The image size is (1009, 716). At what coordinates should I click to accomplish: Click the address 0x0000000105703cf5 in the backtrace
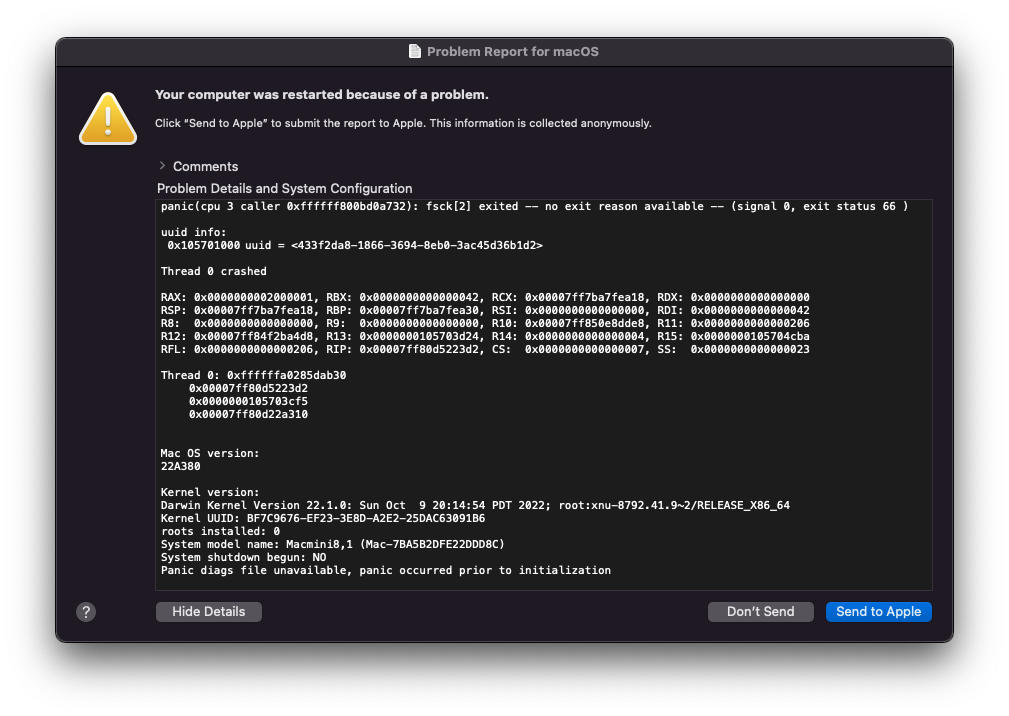[x=248, y=401]
